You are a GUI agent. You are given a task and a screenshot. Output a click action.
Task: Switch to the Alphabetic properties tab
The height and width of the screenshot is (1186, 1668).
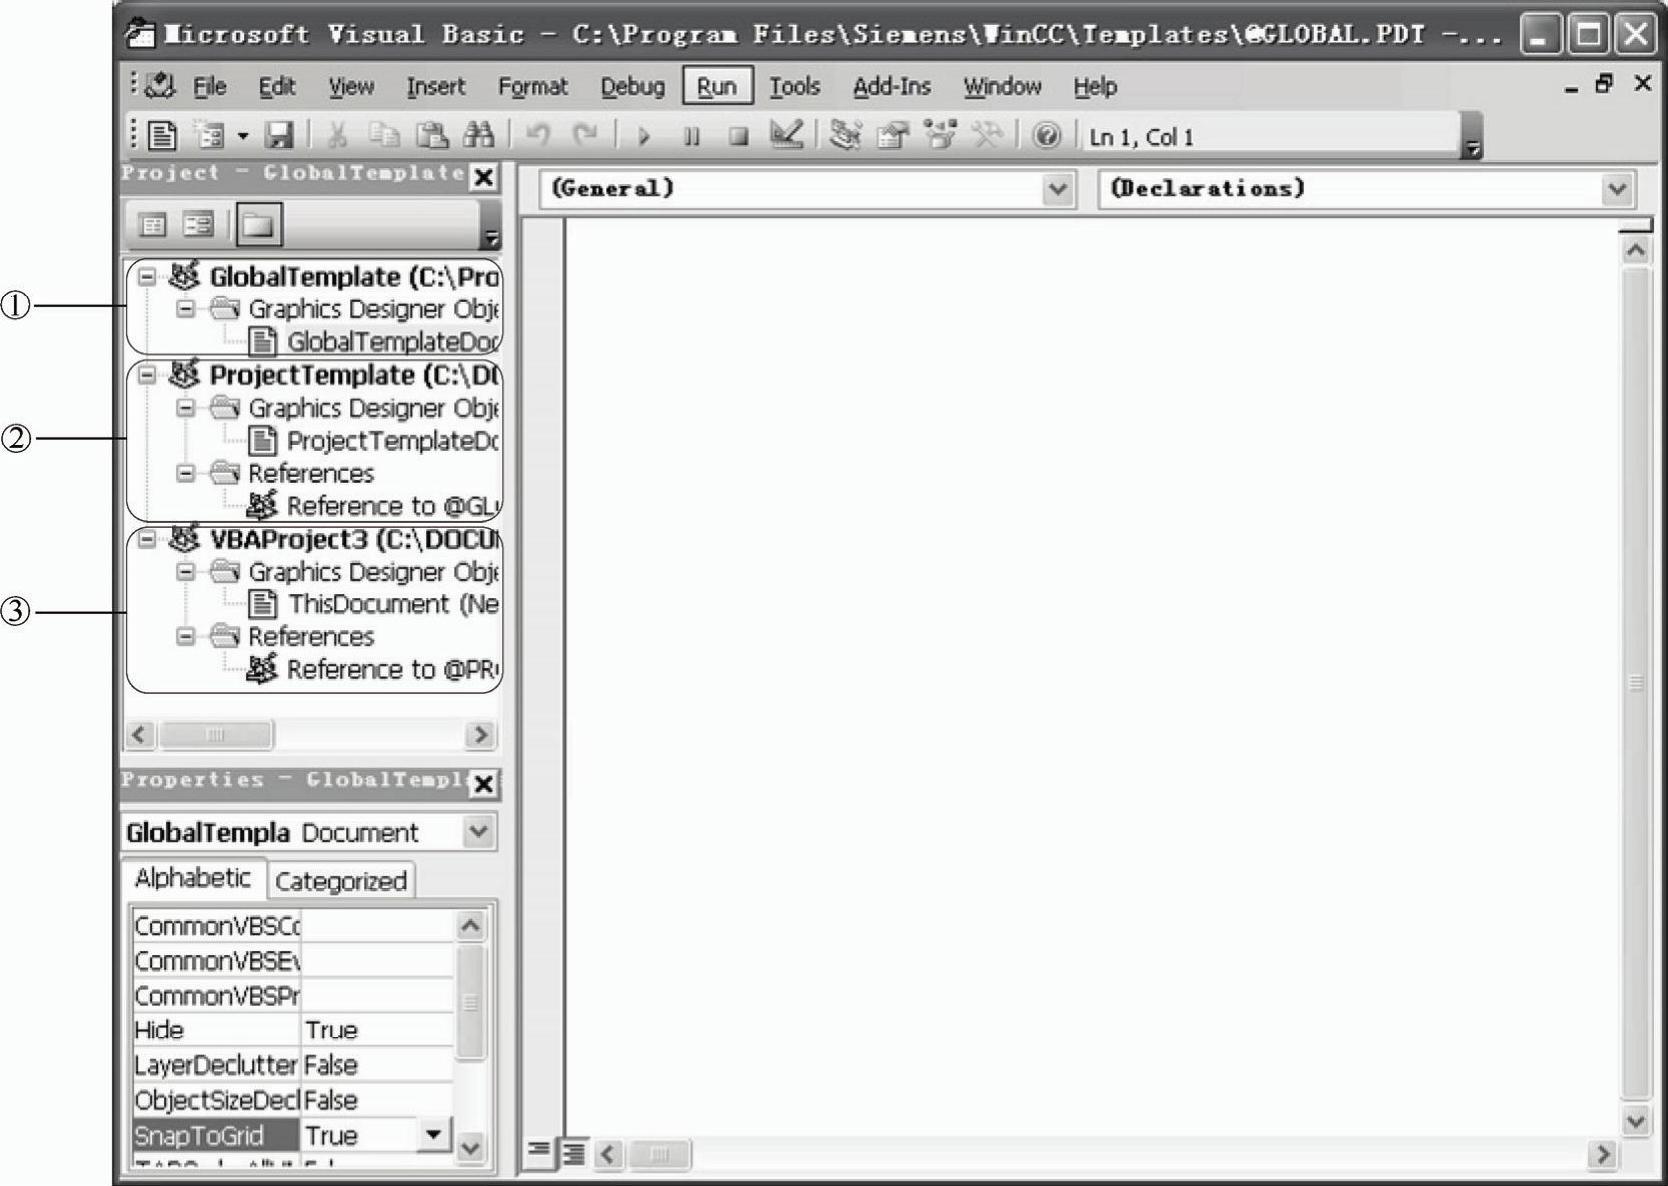click(x=193, y=878)
